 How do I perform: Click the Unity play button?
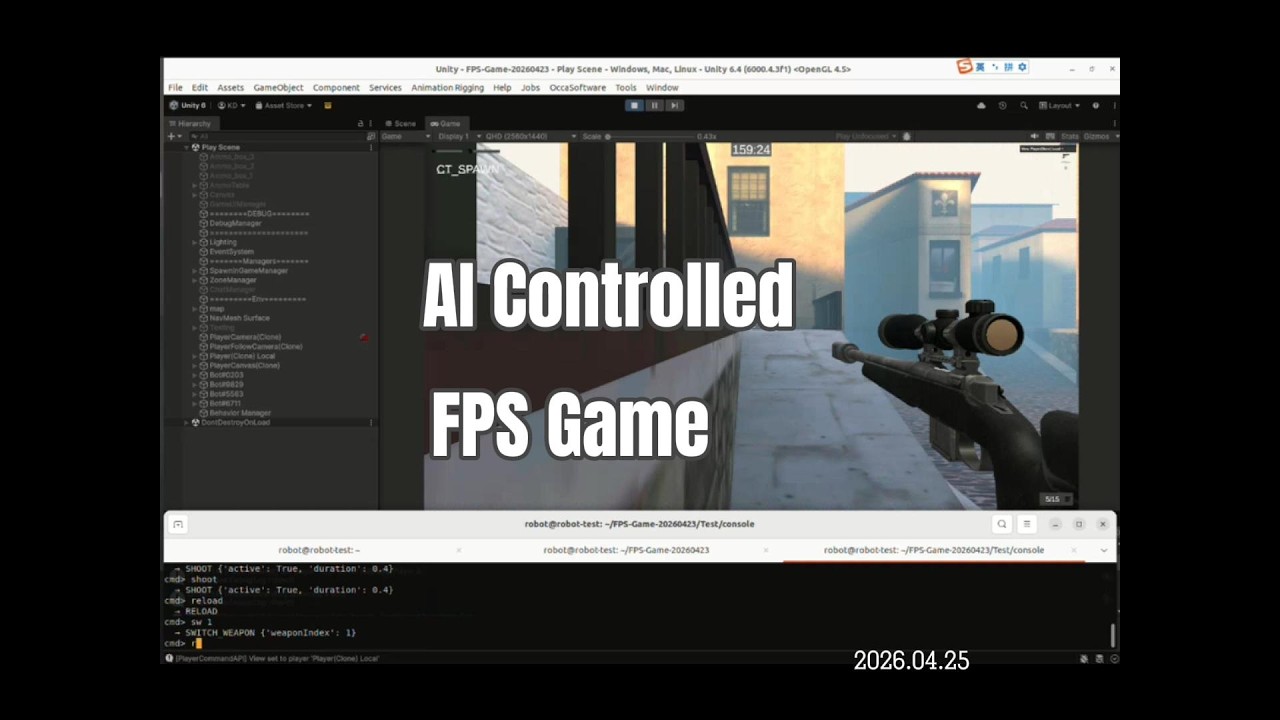634,105
